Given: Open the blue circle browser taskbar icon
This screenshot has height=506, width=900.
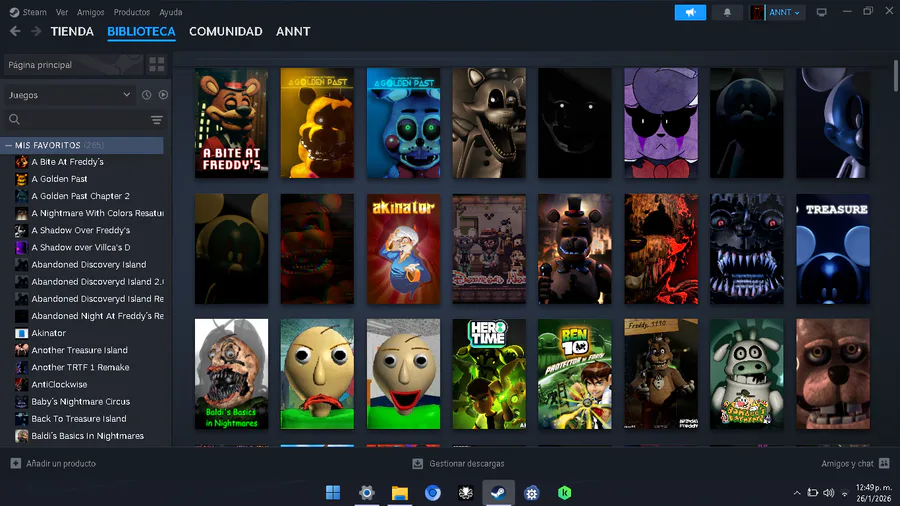Looking at the screenshot, I should [x=433, y=493].
